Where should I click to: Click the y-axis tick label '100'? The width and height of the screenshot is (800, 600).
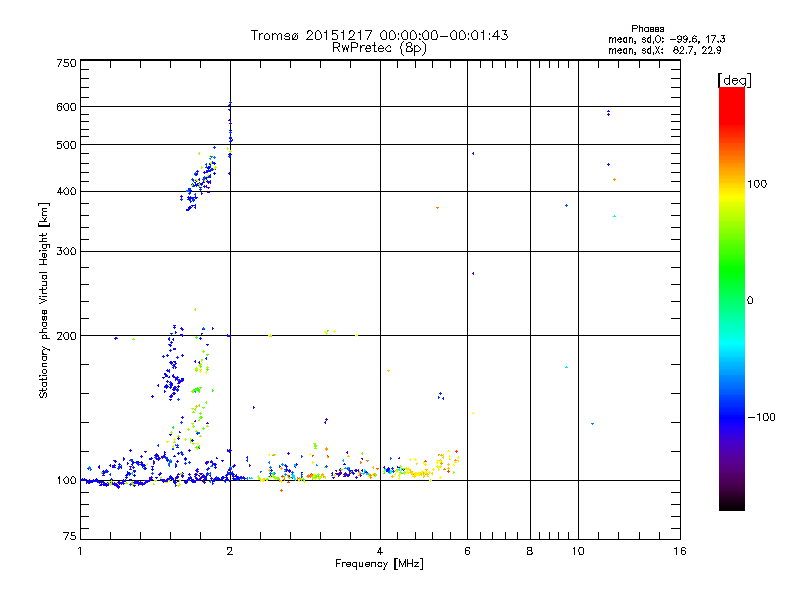pyautogui.click(x=67, y=481)
